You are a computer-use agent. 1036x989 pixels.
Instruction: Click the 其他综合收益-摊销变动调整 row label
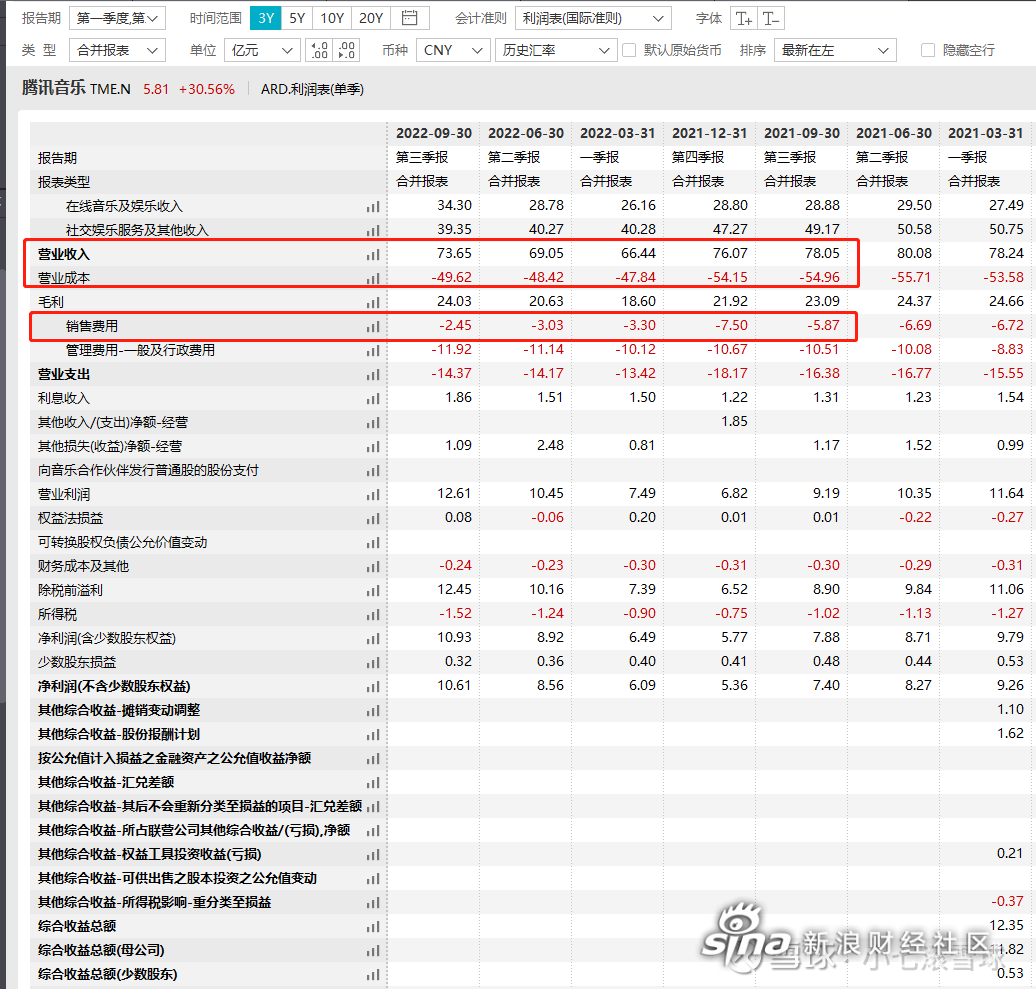point(119,710)
